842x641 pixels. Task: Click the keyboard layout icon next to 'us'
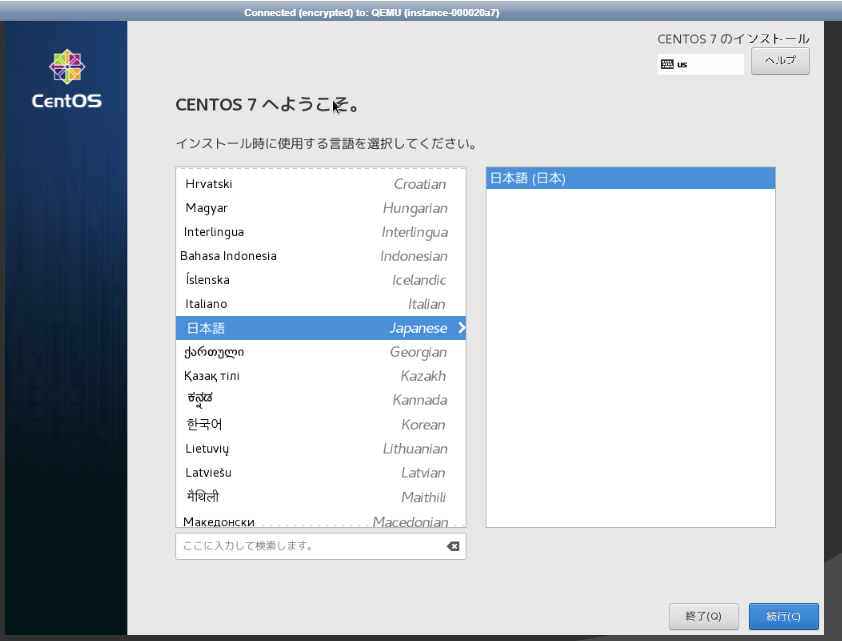tap(667, 64)
